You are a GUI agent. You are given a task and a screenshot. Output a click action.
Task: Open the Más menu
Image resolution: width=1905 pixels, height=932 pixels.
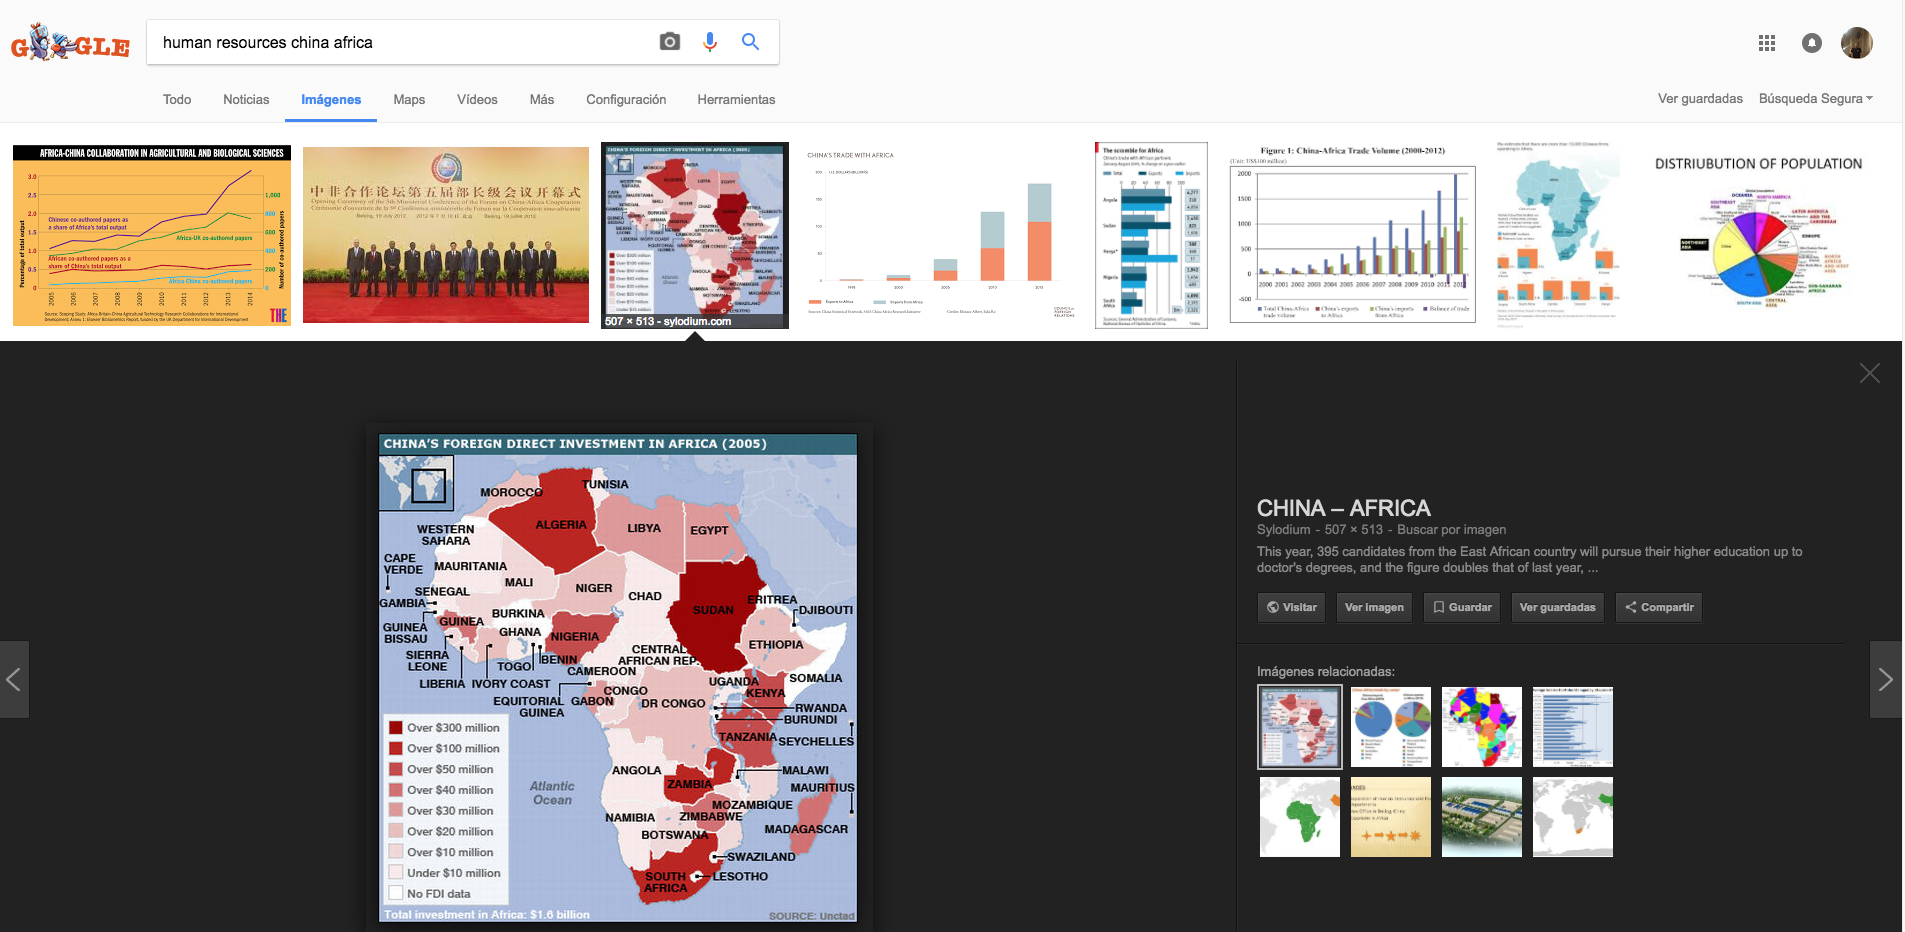point(542,100)
